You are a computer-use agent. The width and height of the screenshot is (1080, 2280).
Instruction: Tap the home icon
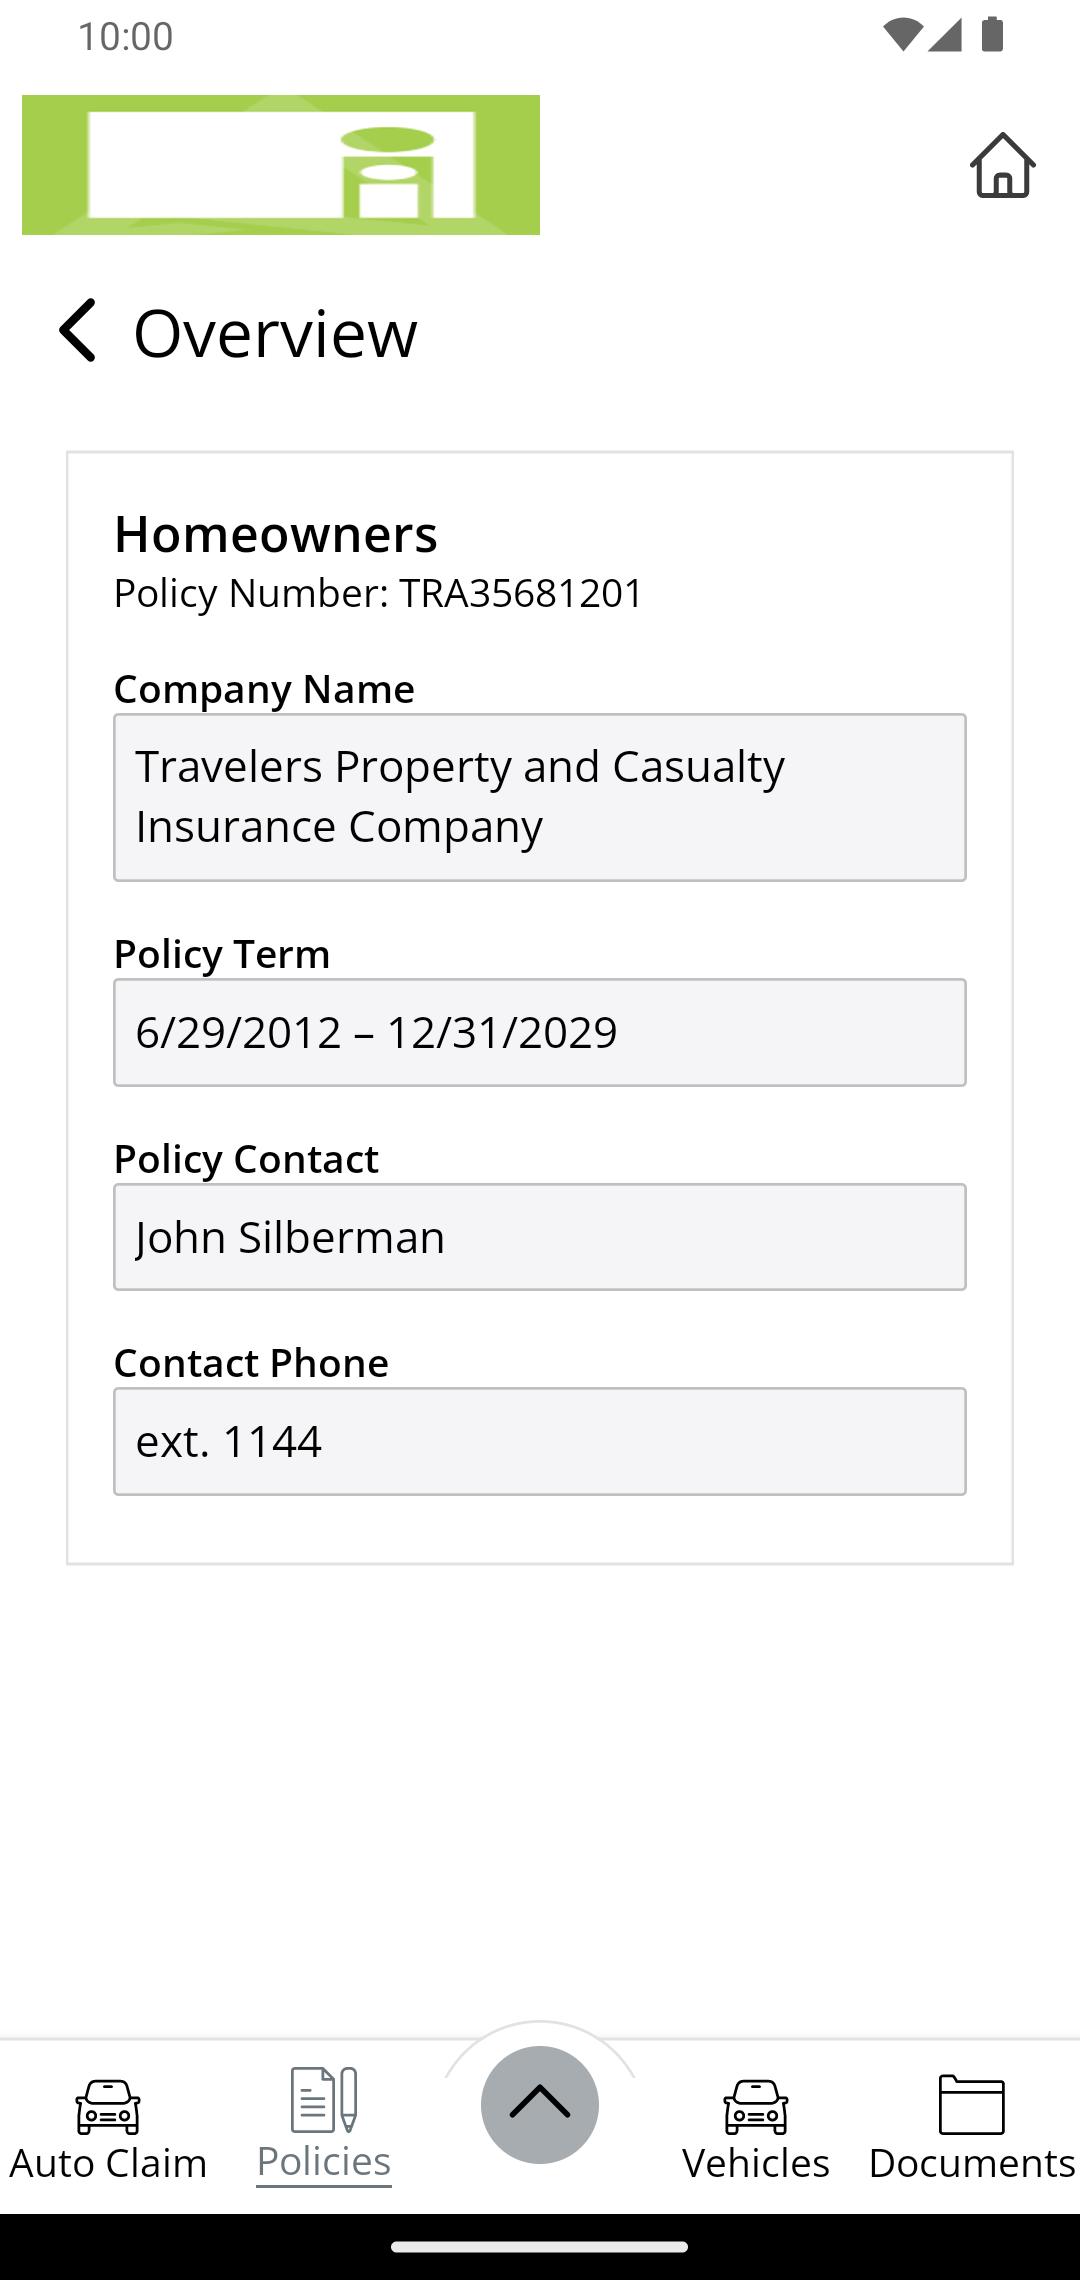[x=1002, y=165]
